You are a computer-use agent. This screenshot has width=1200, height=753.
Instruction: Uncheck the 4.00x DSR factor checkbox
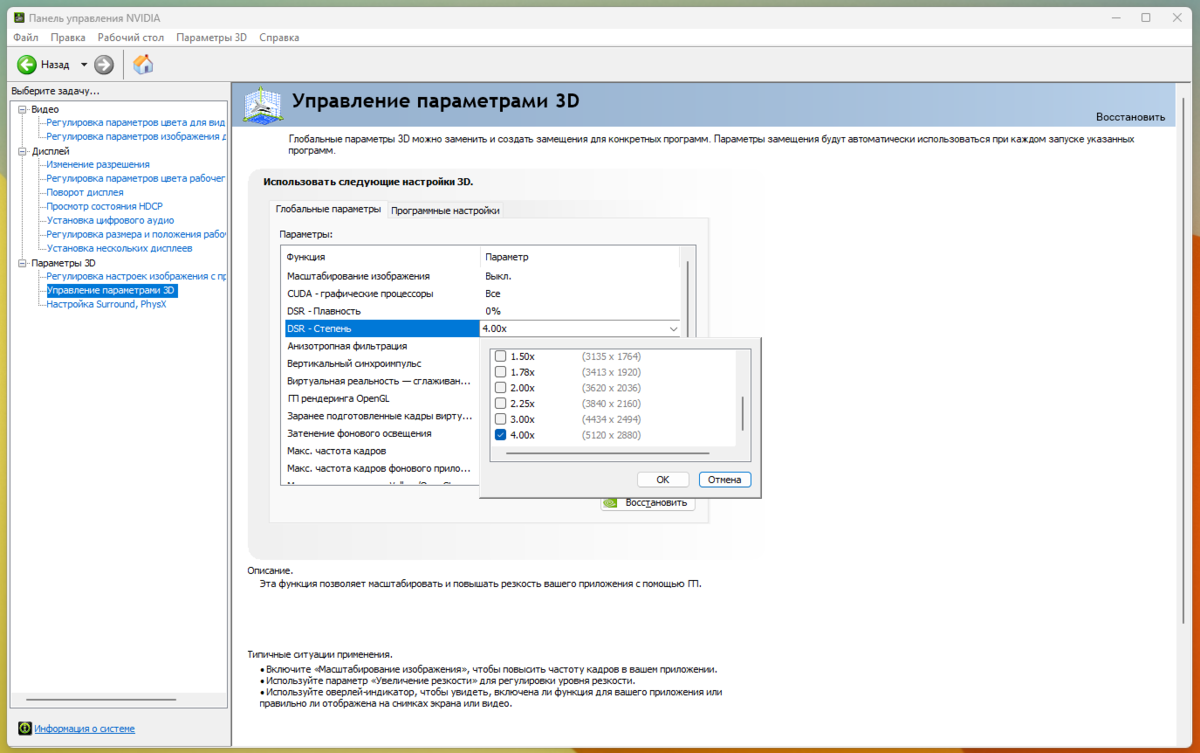tap(501, 435)
